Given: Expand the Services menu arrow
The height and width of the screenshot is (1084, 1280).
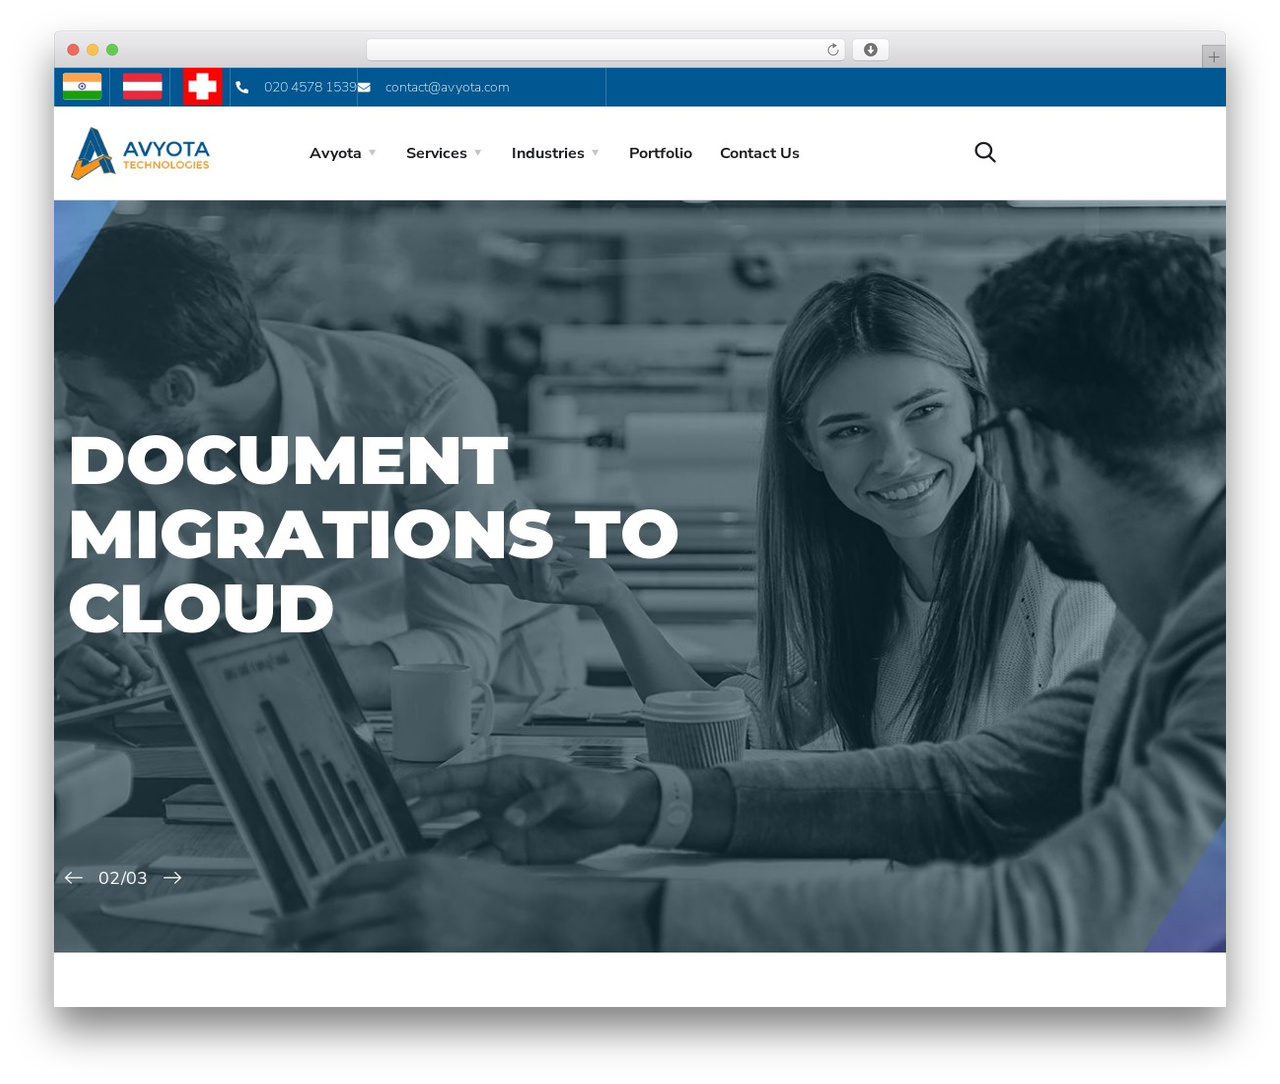Looking at the screenshot, I should pyautogui.click(x=478, y=153).
